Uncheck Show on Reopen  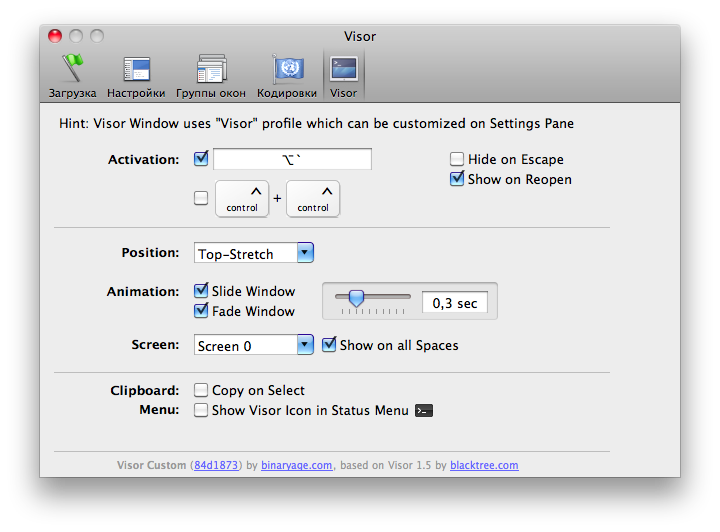pos(457,179)
